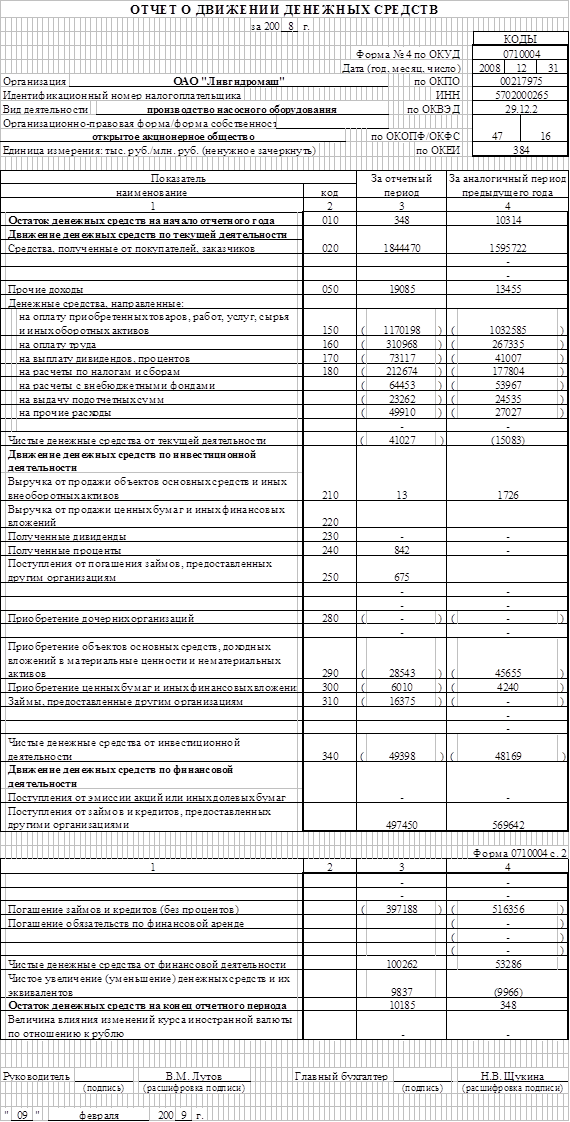Select the activity type производство насосного оборудования
This screenshot has width=570, height=1122.
pos(242,109)
